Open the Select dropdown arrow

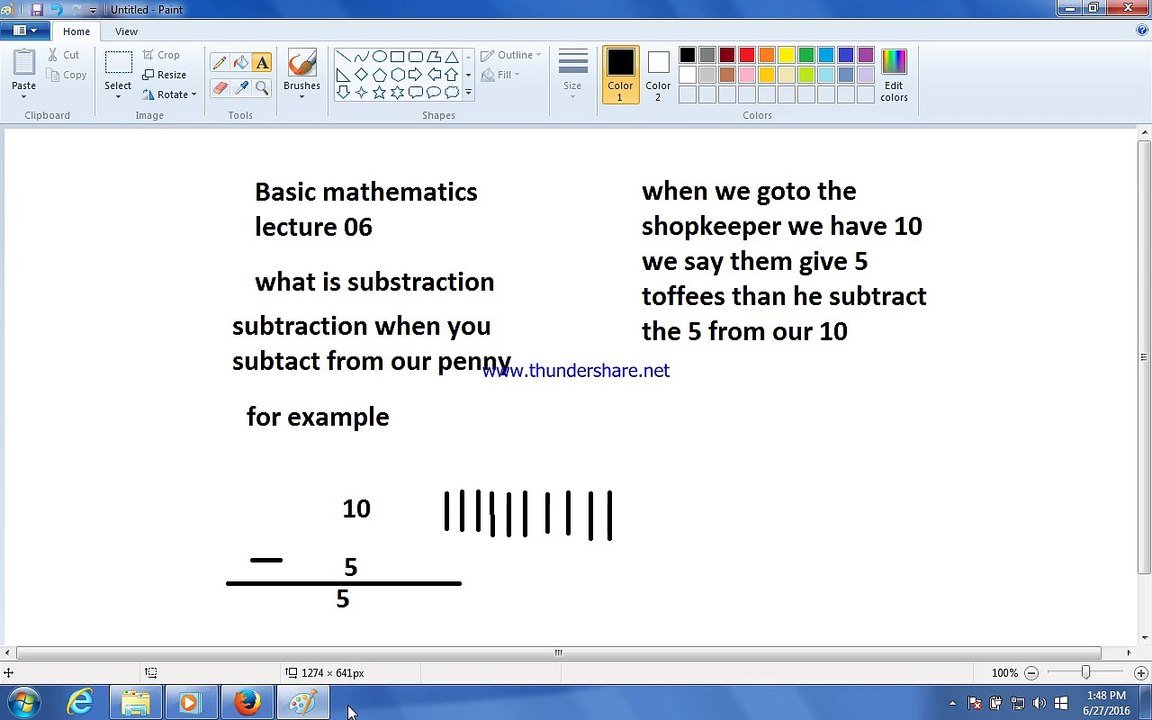[x=118, y=97]
